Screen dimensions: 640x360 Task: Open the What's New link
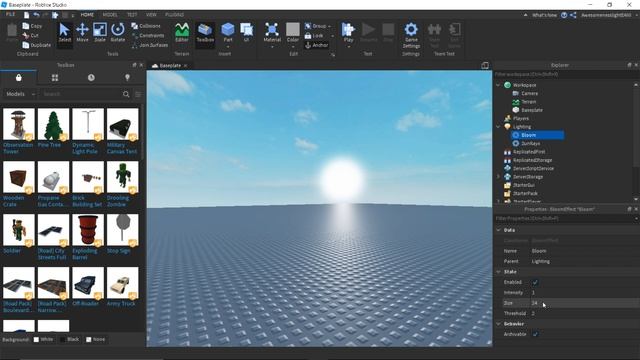(544, 15)
